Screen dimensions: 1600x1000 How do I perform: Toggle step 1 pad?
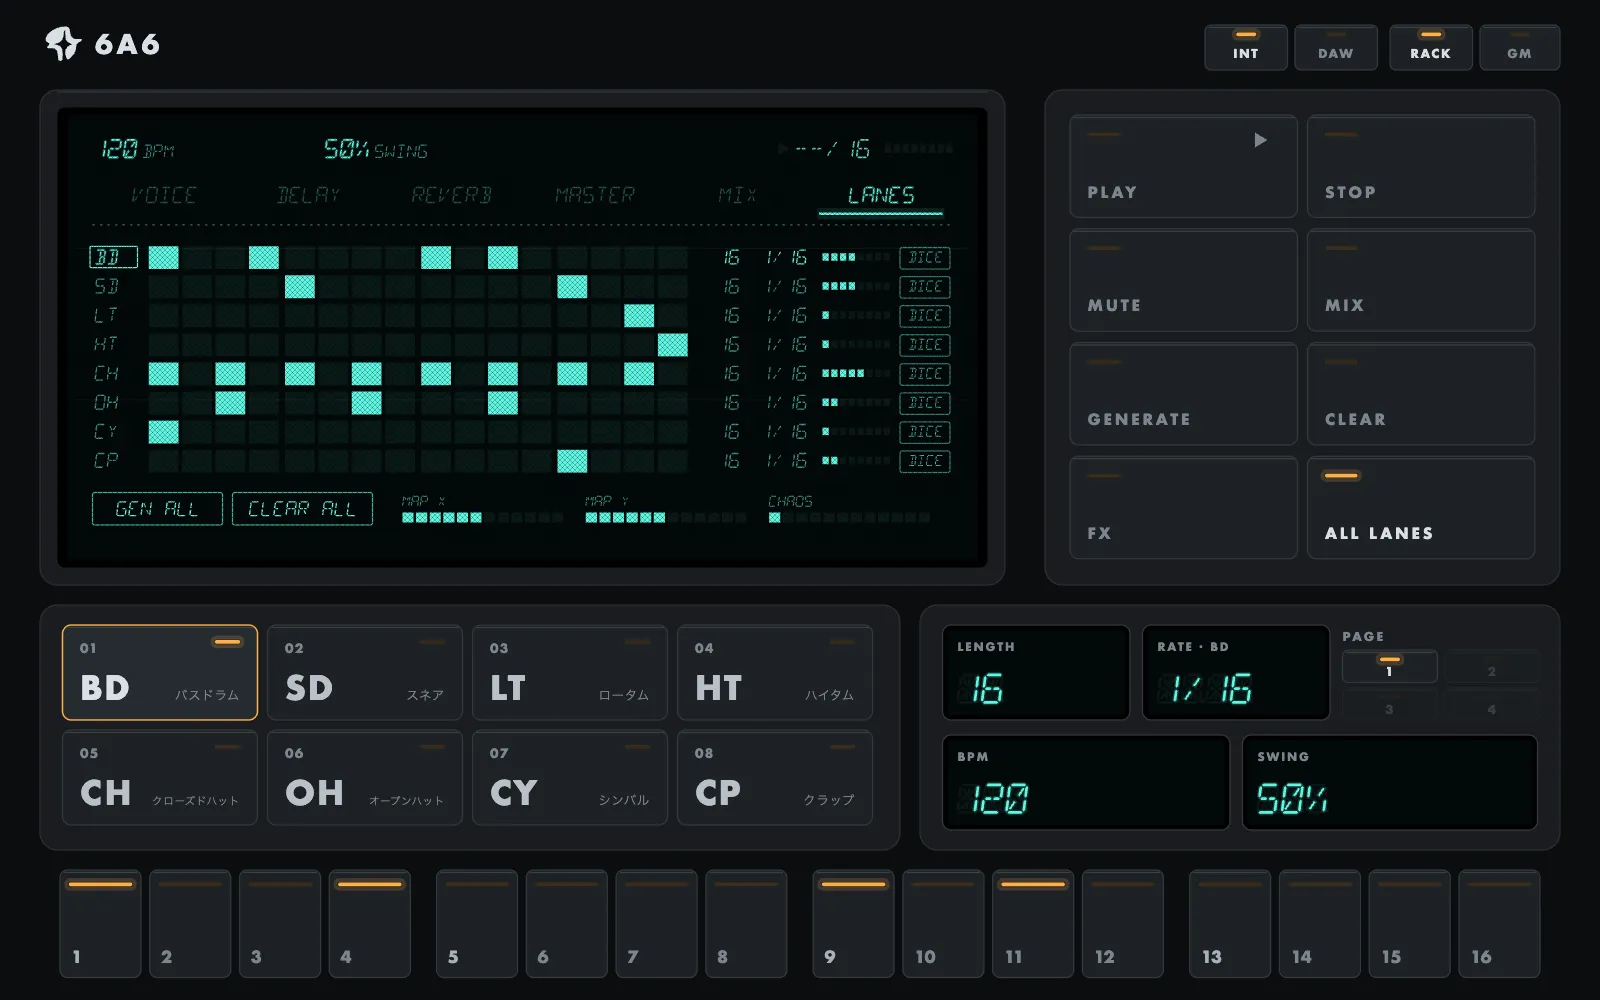point(100,924)
